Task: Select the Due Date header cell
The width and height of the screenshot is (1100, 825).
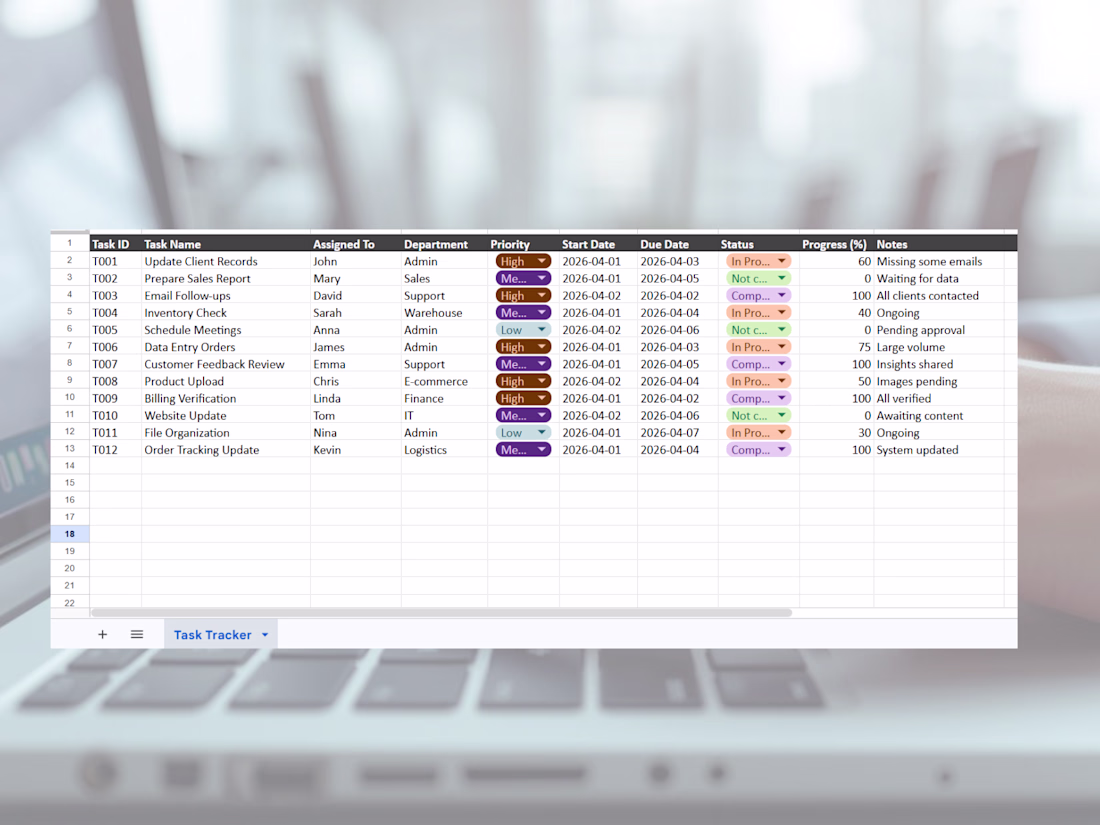Action: 678,243
